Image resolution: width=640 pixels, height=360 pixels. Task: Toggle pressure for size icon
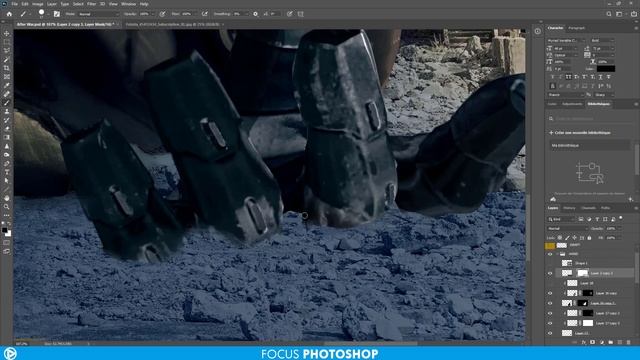[289, 14]
